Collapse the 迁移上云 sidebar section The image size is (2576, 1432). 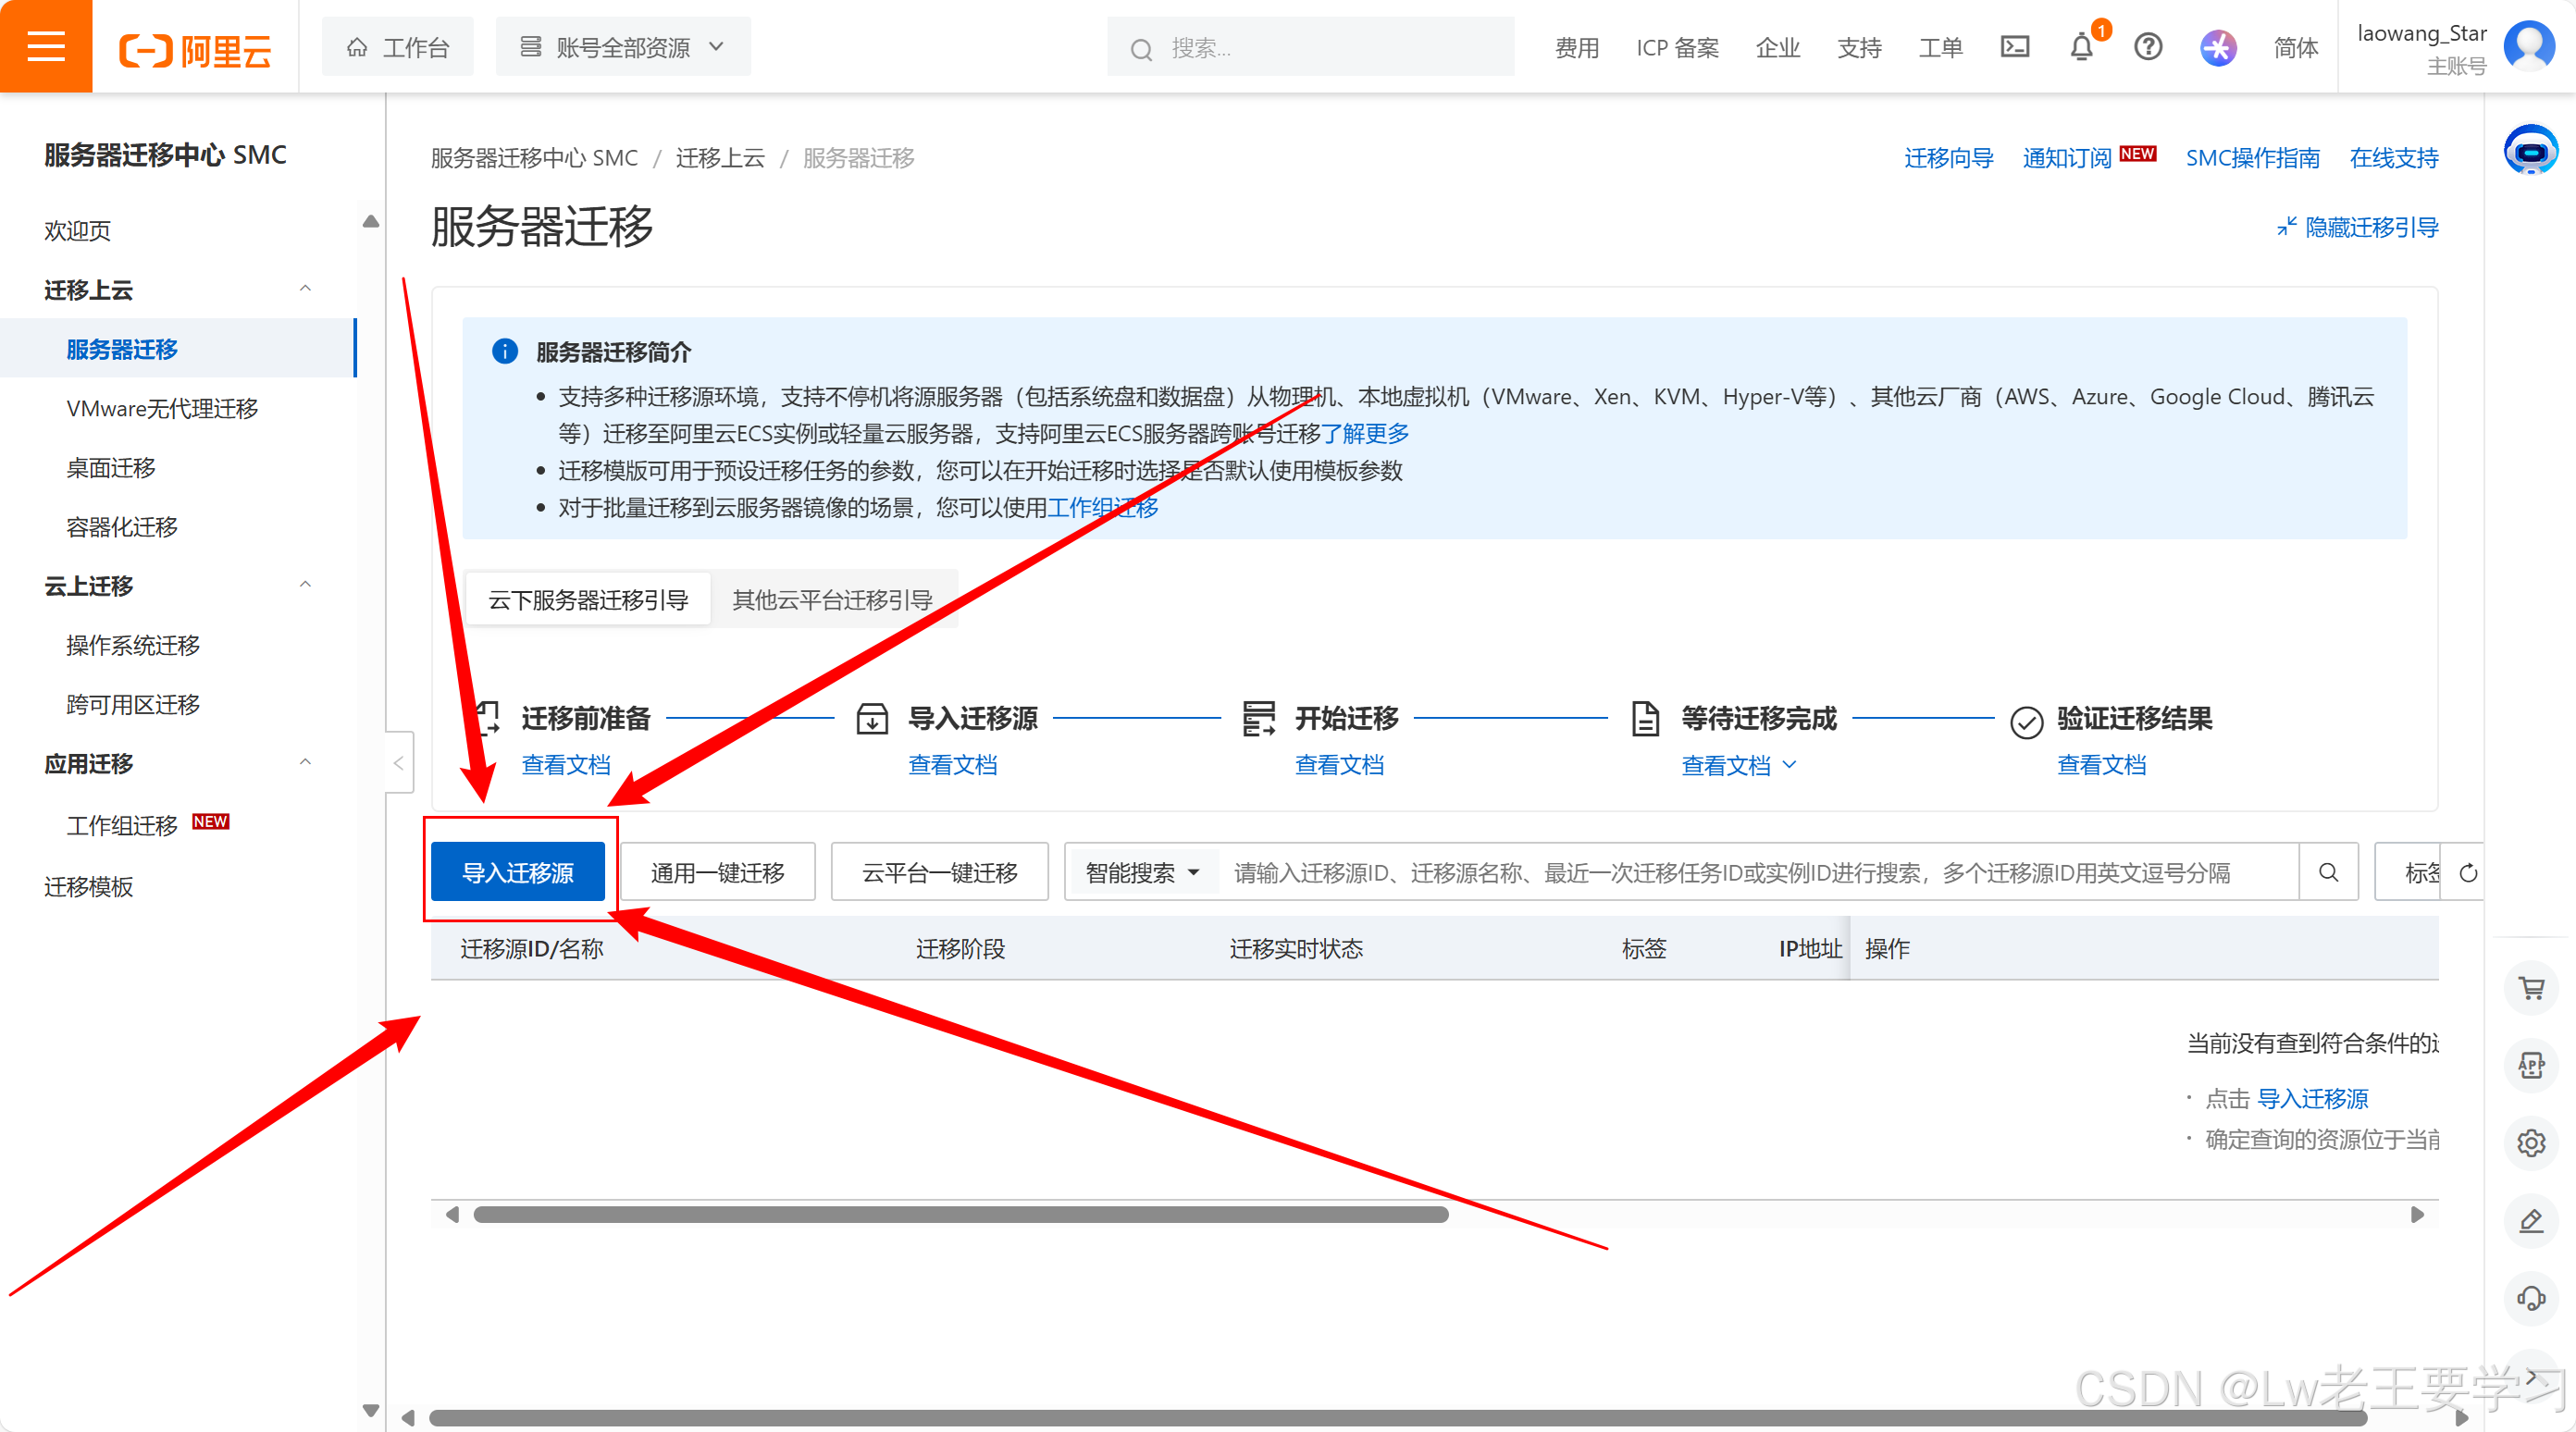(306, 289)
